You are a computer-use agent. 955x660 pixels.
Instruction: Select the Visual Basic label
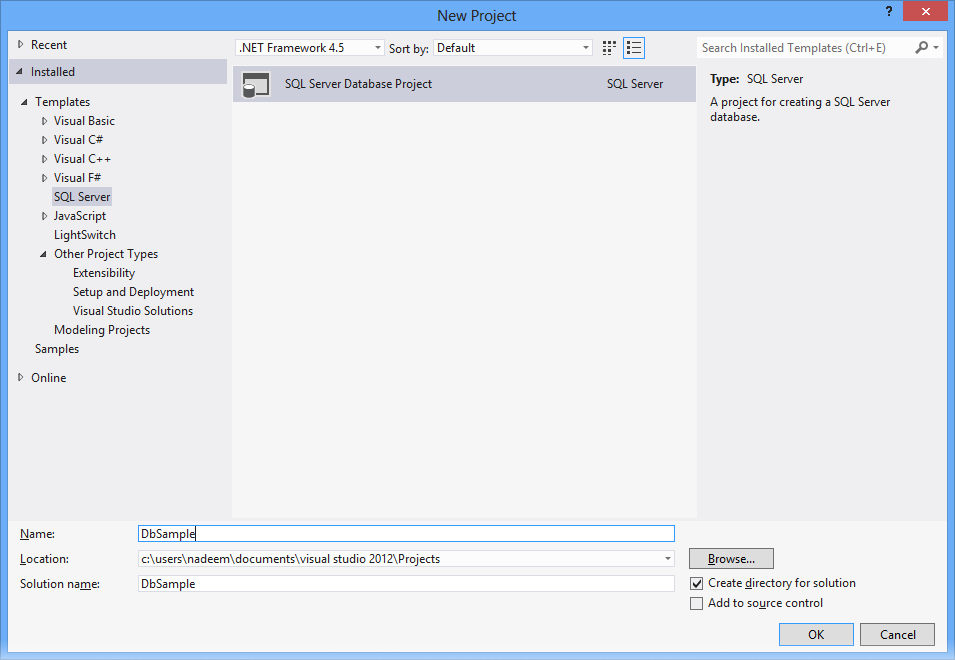coord(84,121)
